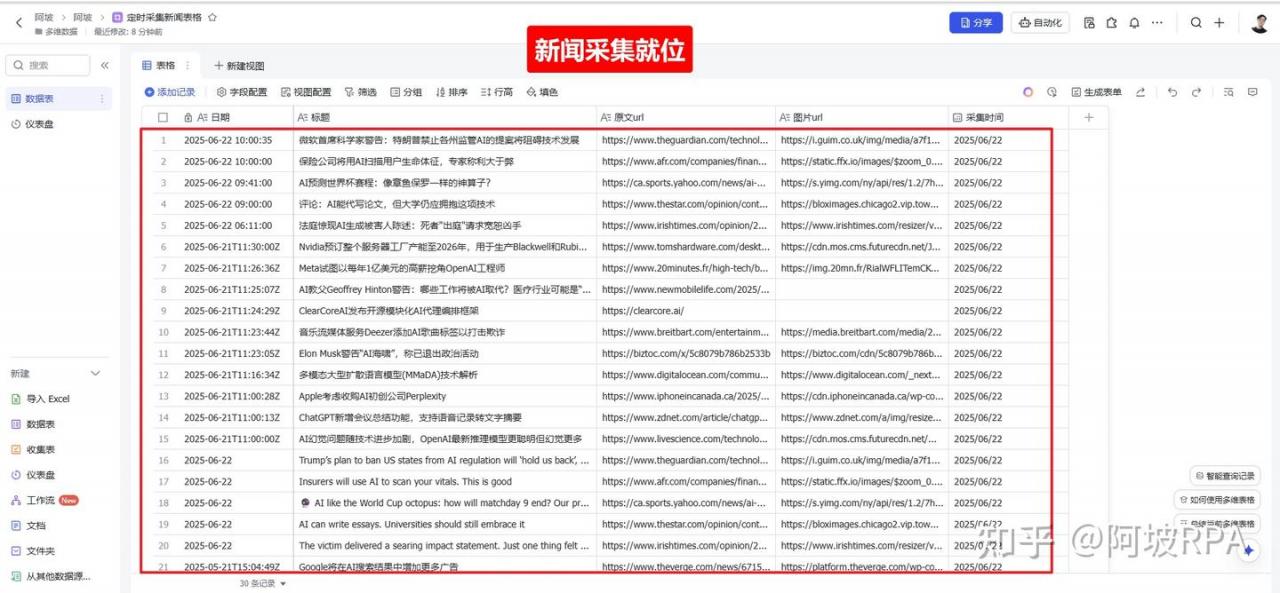Open the template icon next to 自动化

[1089, 22]
